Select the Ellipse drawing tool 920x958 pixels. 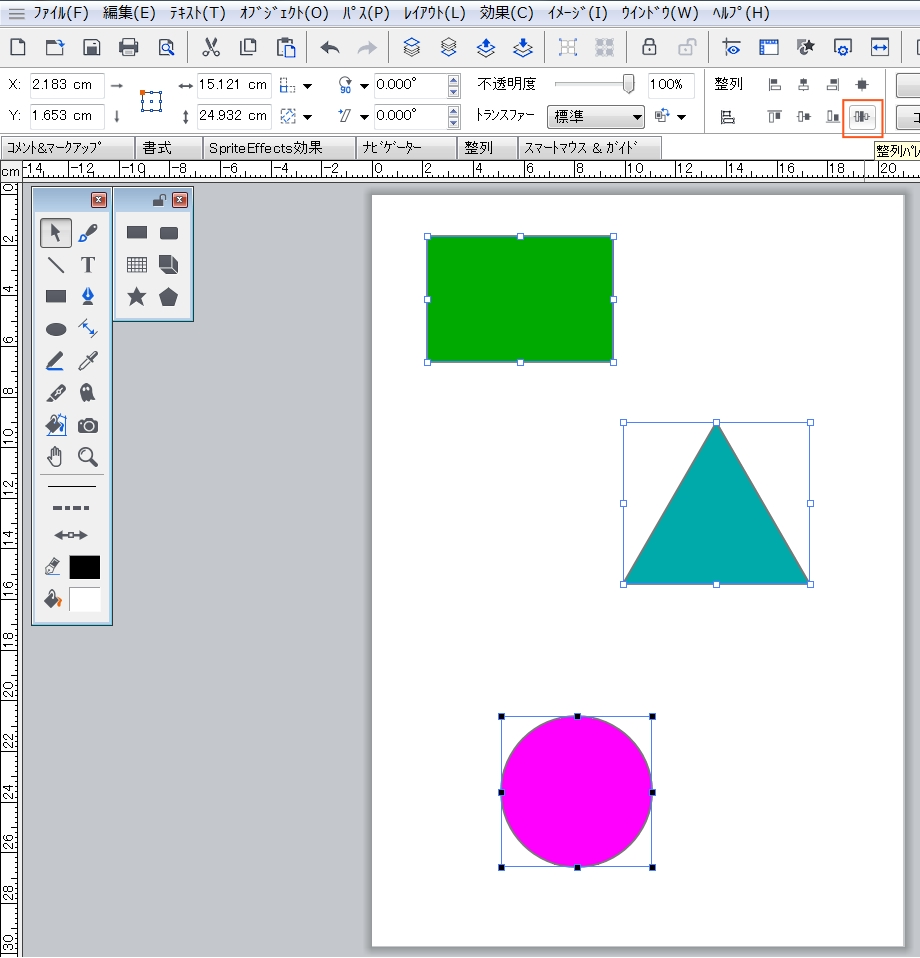pos(56,329)
